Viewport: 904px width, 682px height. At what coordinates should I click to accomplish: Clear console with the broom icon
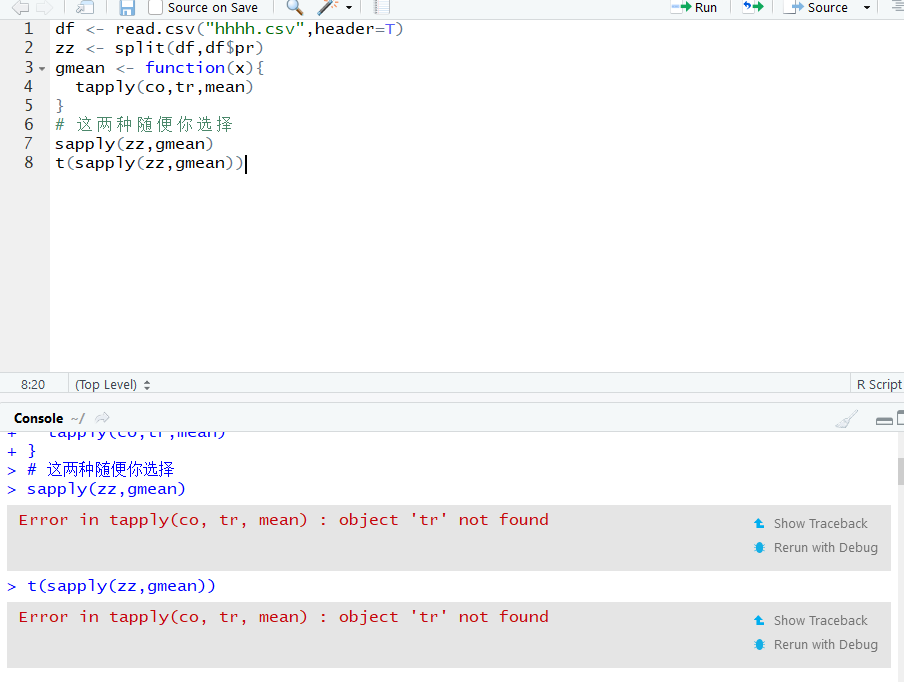coord(847,419)
